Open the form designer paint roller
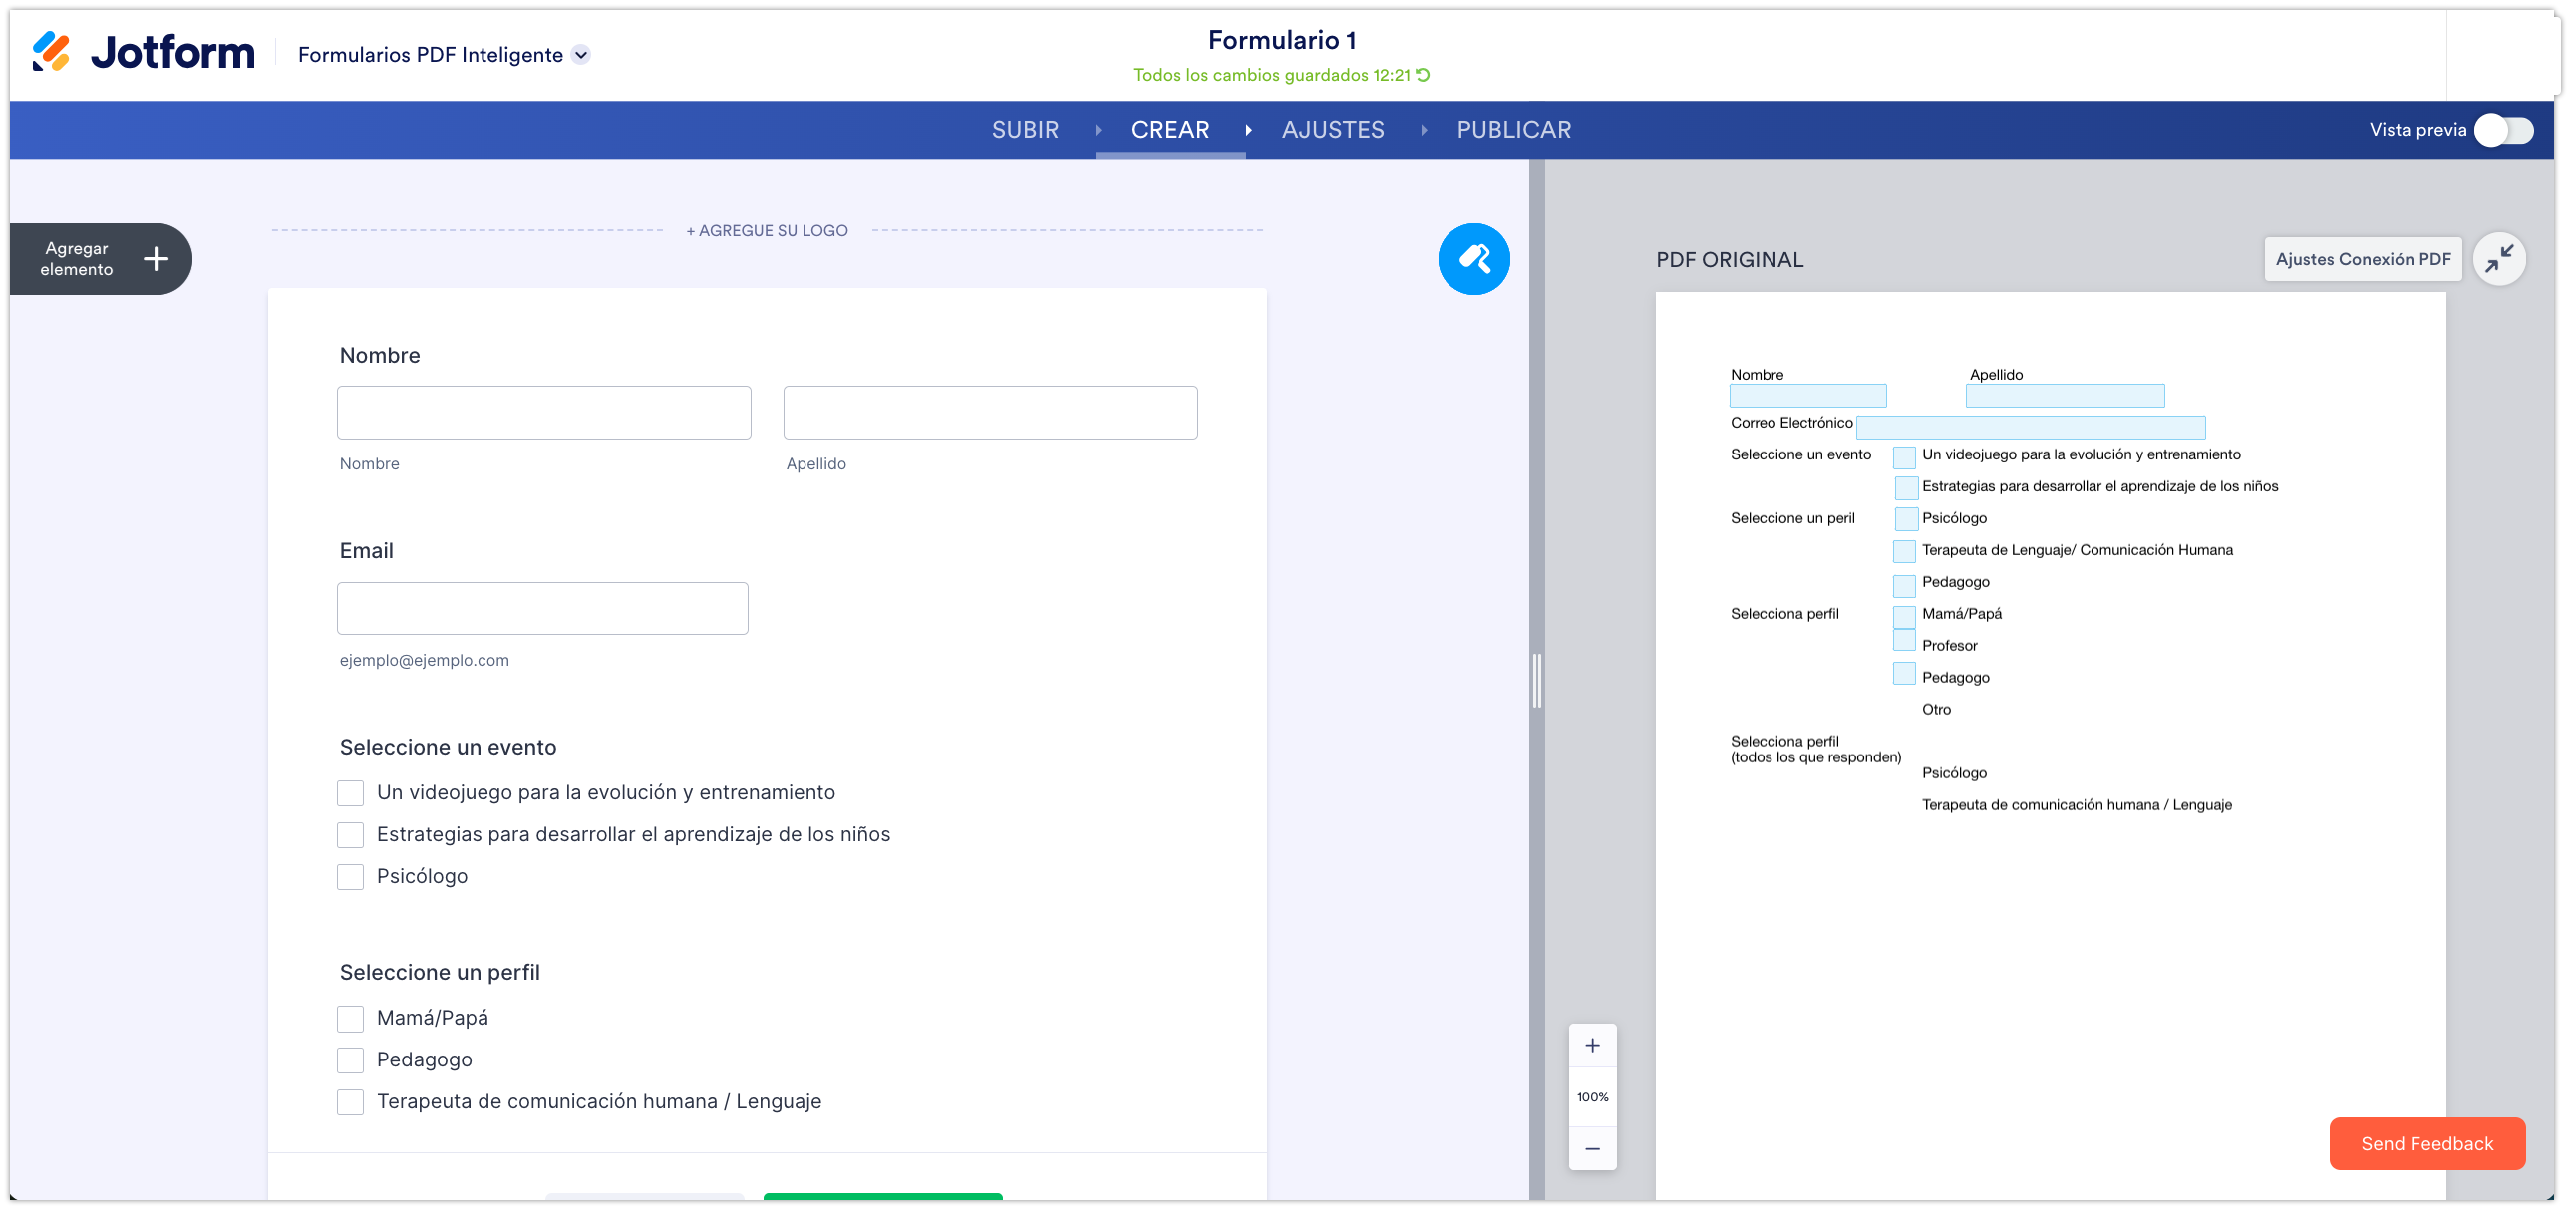This screenshot has height=1210, width=2576. [x=1473, y=259]
